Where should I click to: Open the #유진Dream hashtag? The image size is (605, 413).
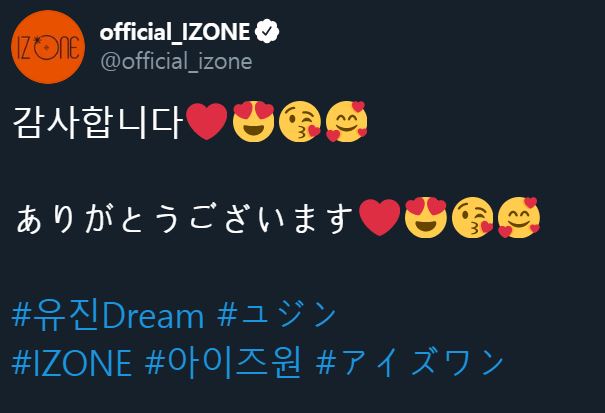(x=108, y=316)
